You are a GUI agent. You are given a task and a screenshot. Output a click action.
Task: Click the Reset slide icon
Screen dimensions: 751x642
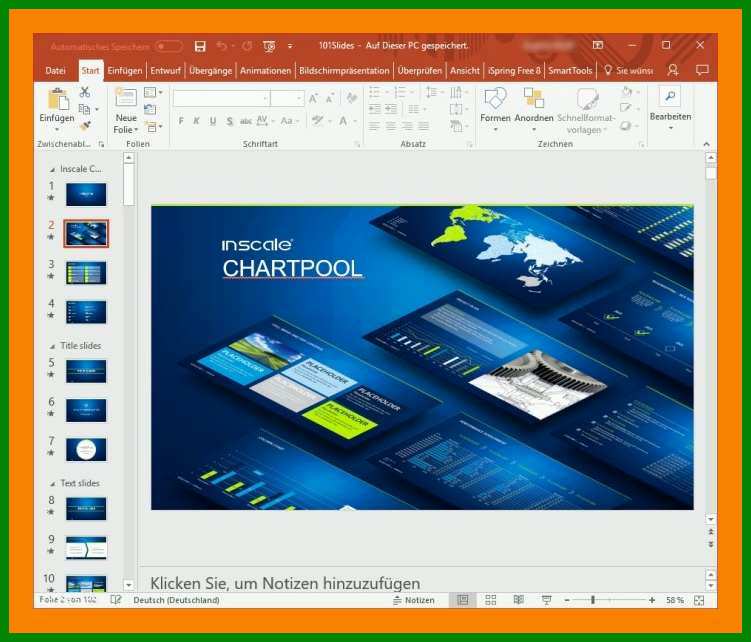150,109
